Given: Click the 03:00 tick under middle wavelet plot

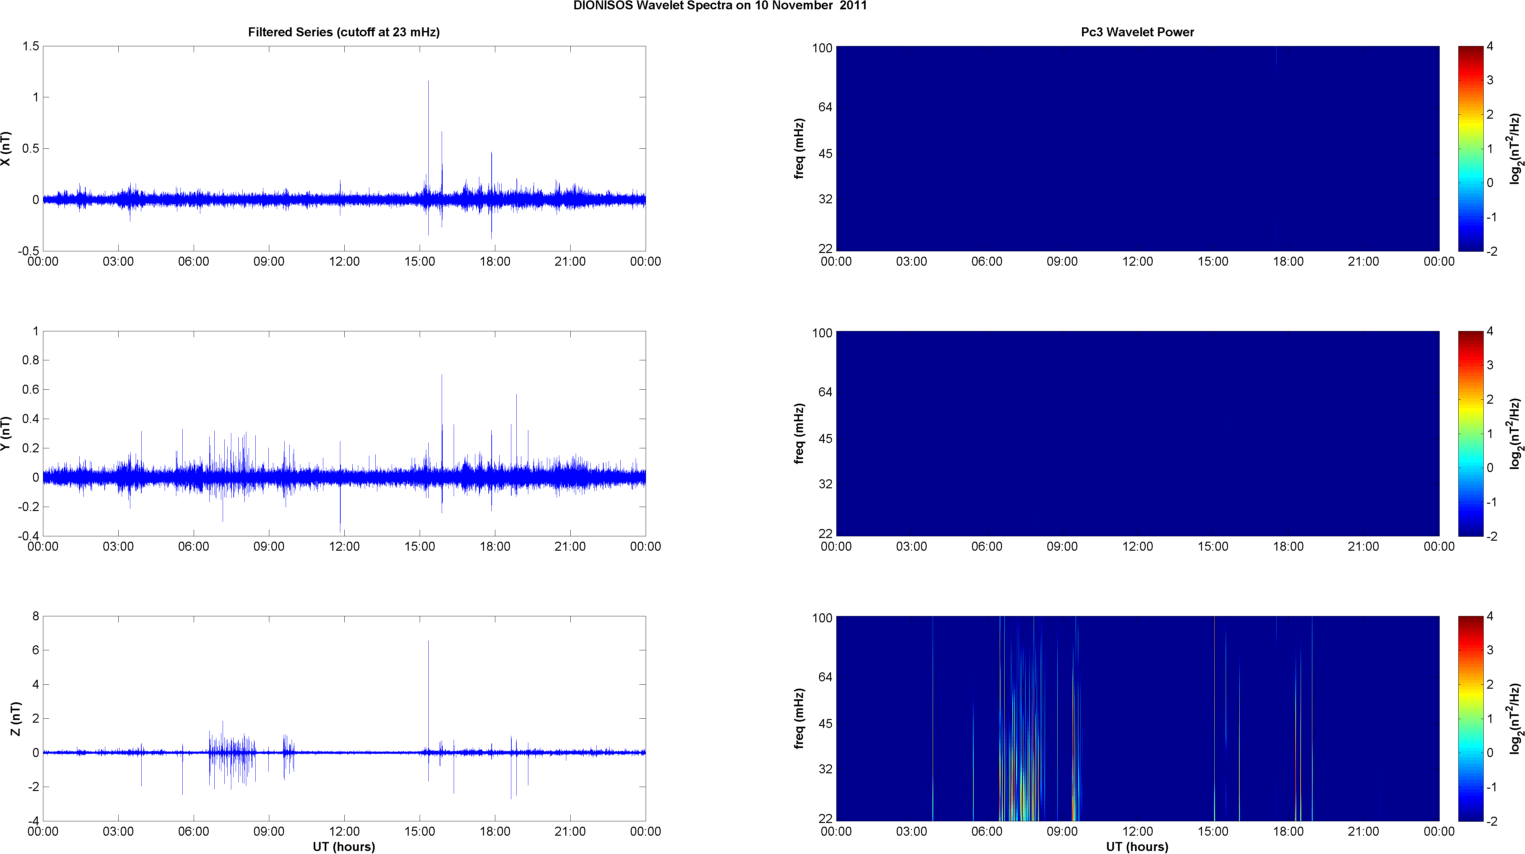Looking at the screenshot, I should 911,547.
